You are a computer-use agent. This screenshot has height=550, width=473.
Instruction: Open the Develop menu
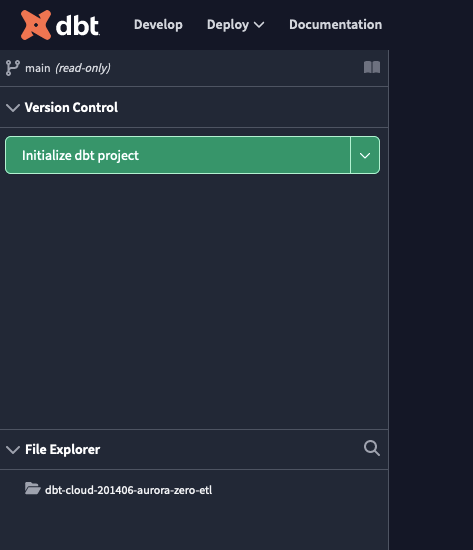158,25
